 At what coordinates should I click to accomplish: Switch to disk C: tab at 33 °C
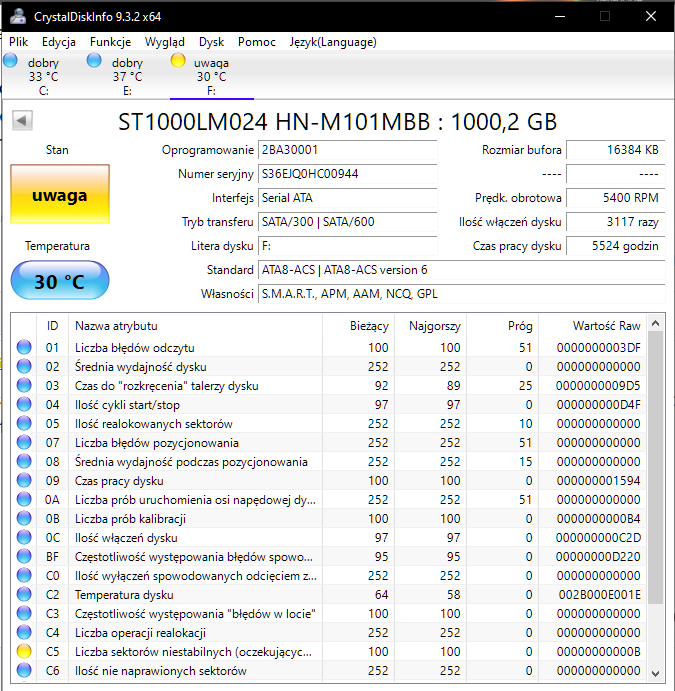(43, 76)
